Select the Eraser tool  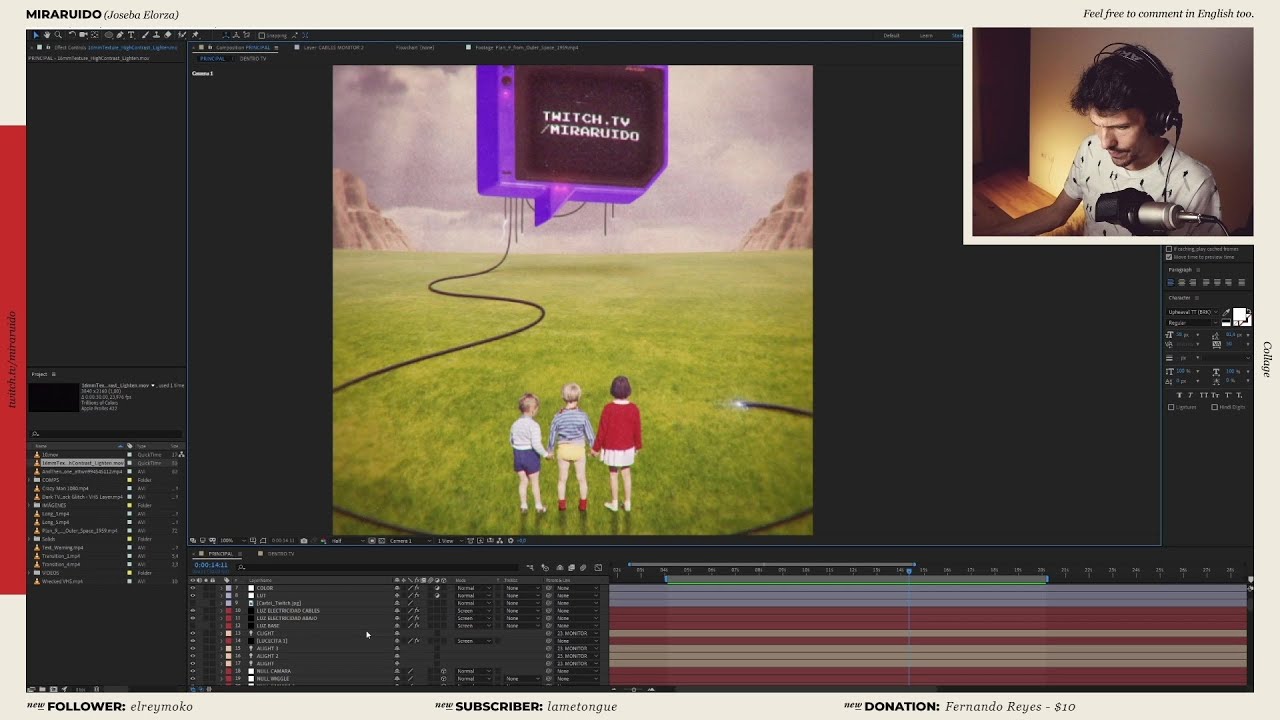tap(167, 35)
